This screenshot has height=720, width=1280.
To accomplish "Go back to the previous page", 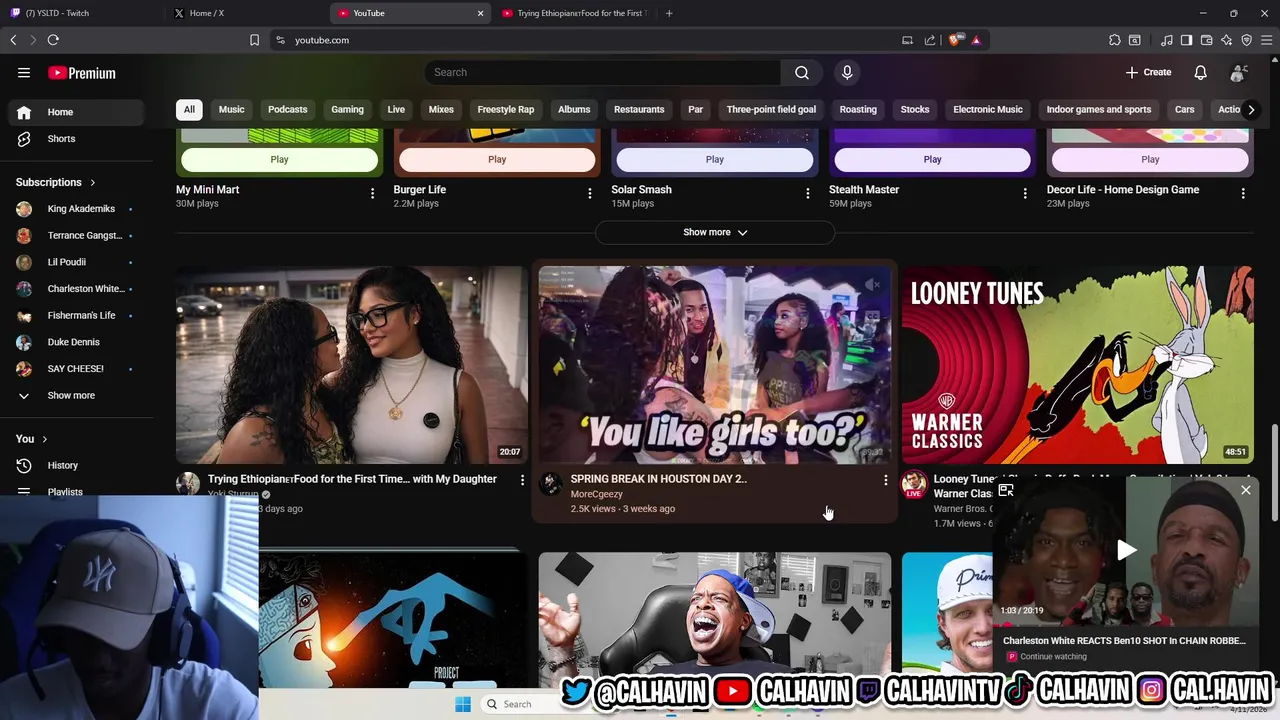I will coord(13,40).
